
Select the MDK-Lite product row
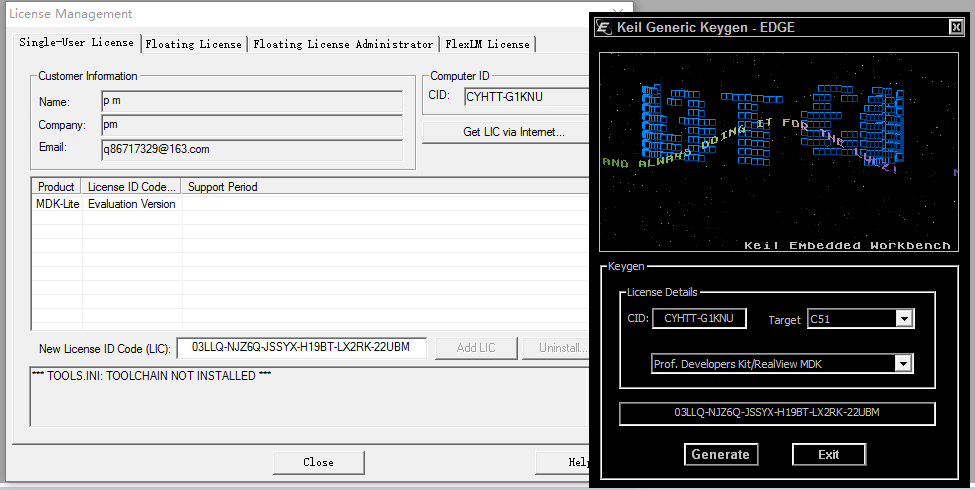coord(310,204)
